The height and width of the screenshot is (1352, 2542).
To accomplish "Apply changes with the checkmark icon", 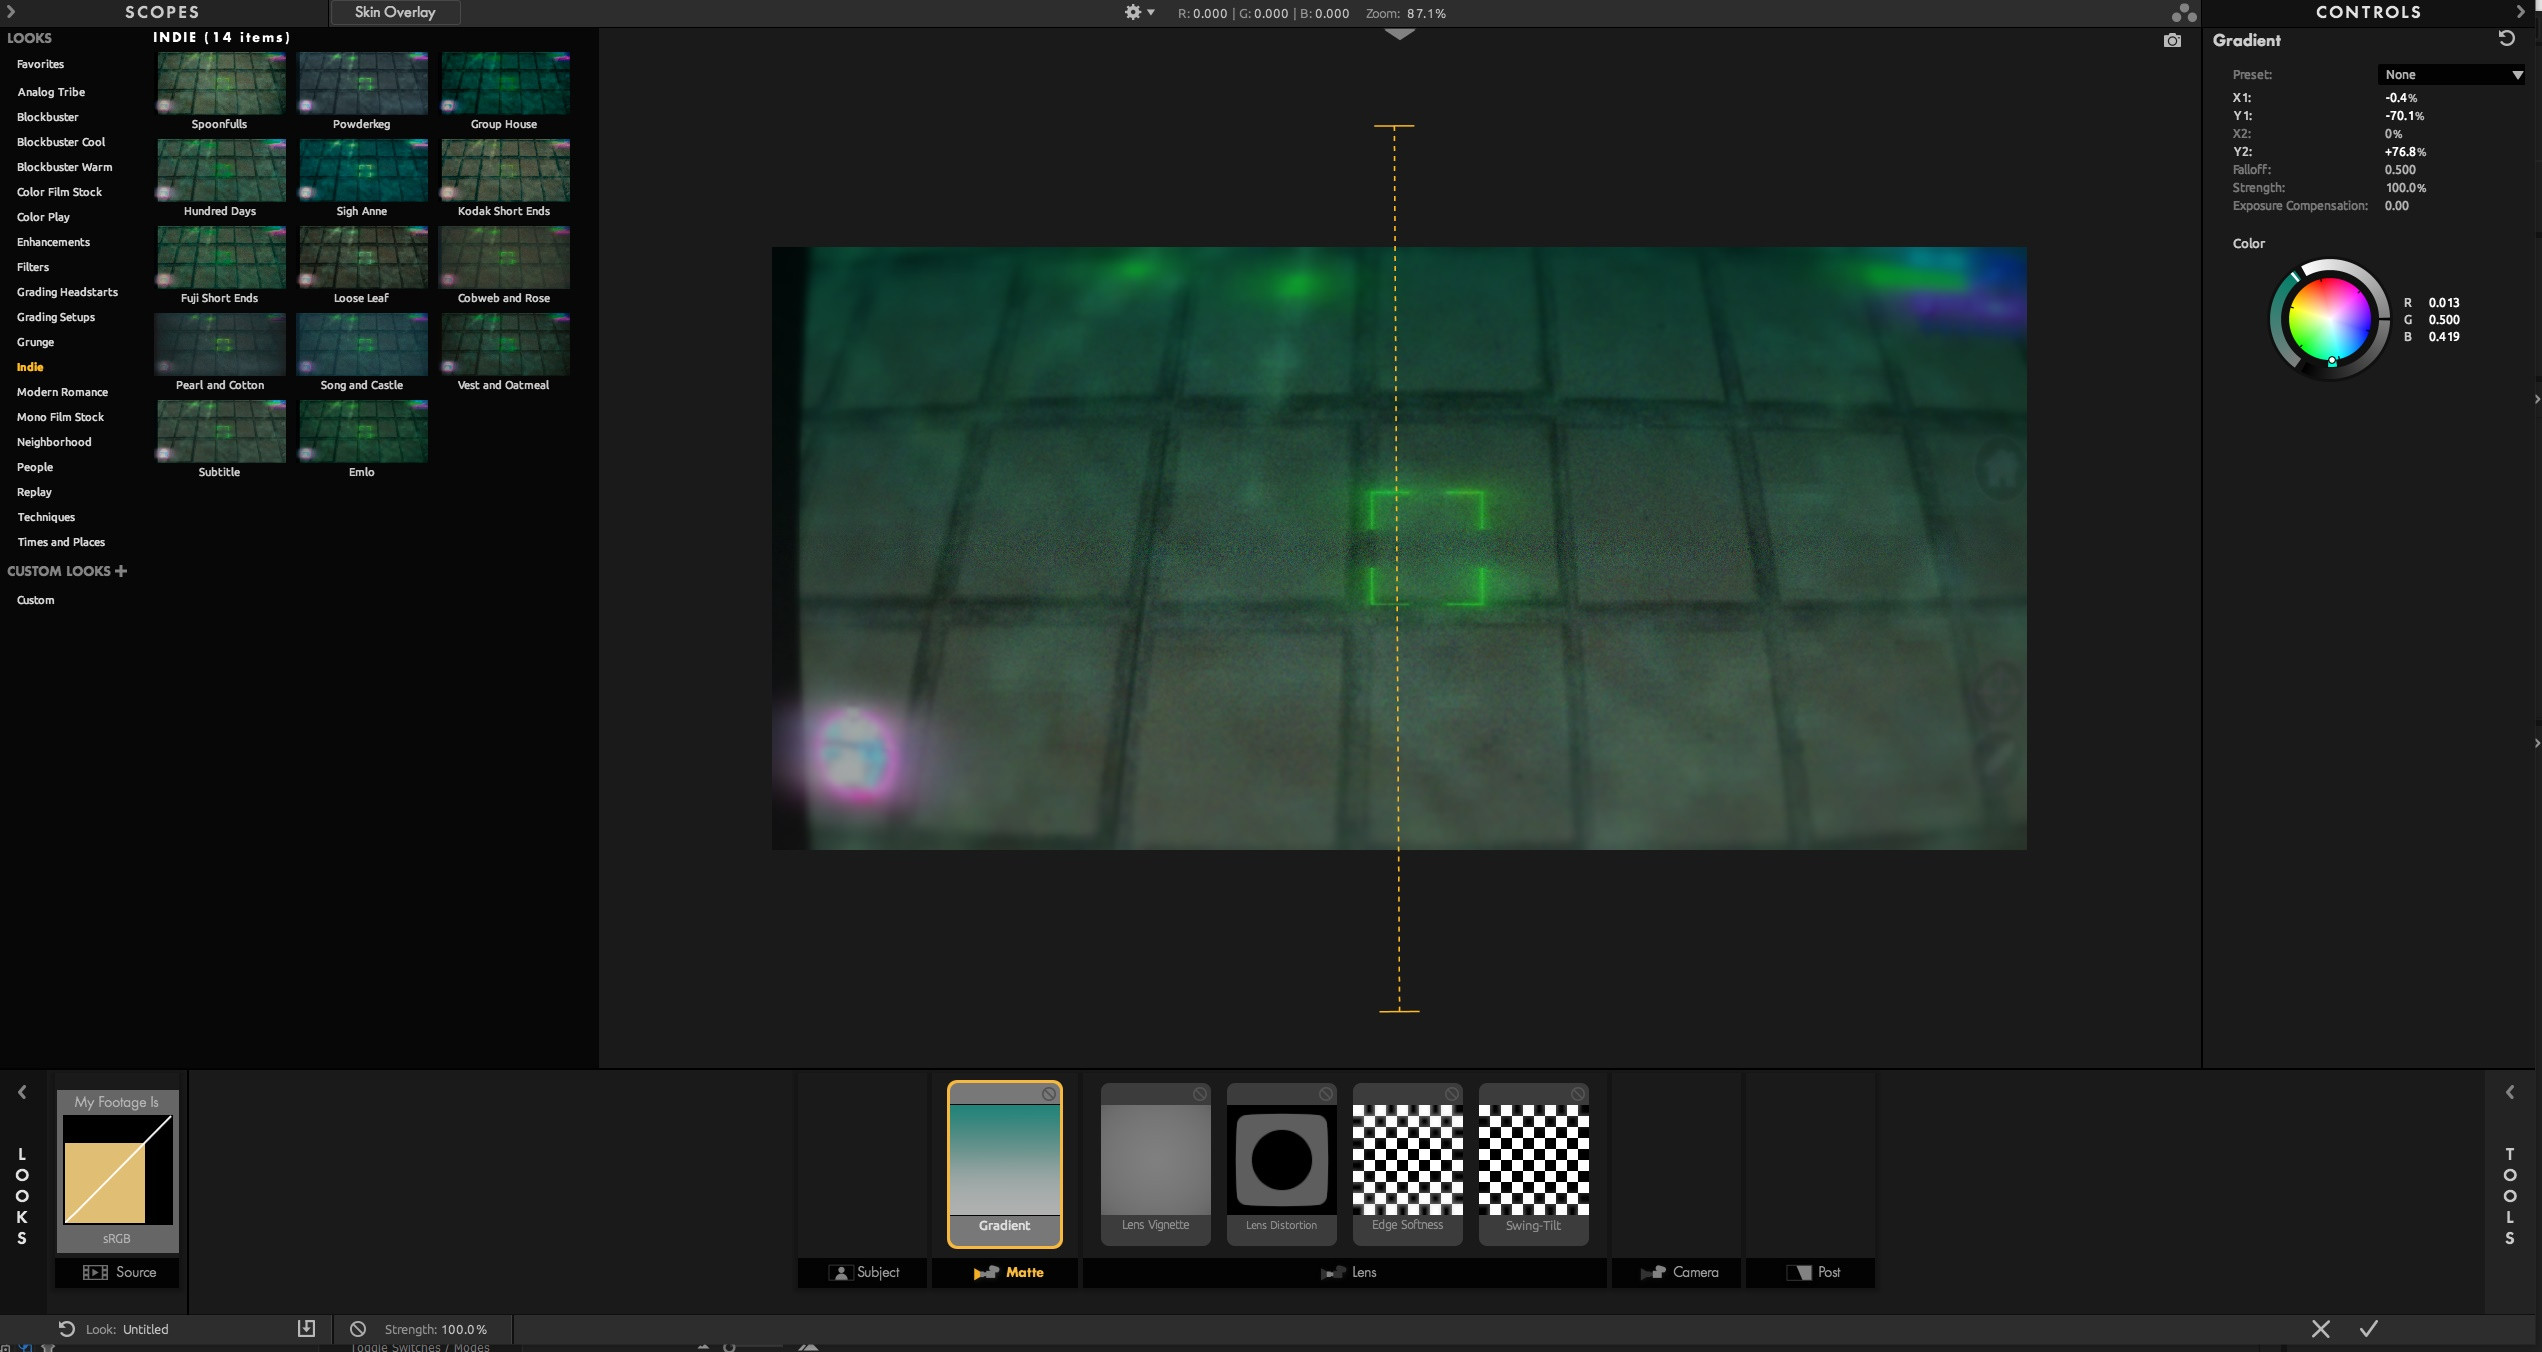I will [x=2369, y=1328].
